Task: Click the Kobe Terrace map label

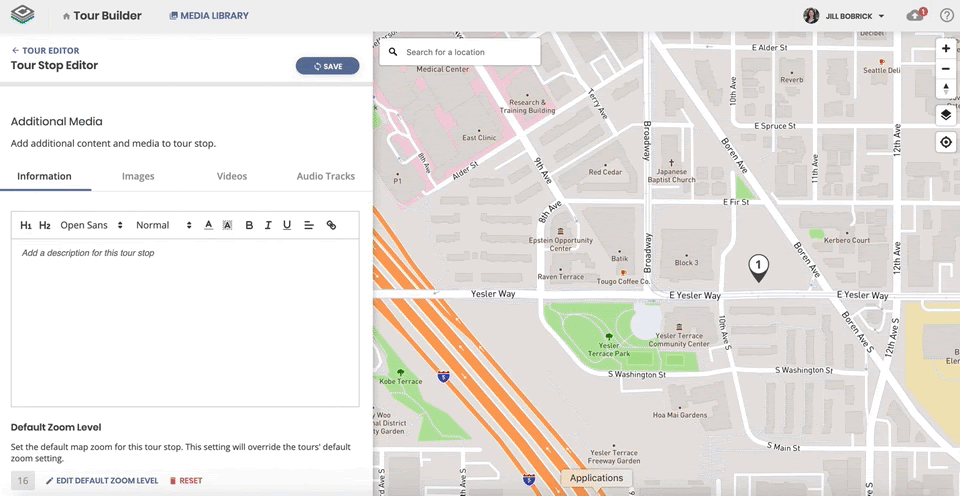Action: coord(400,381)
